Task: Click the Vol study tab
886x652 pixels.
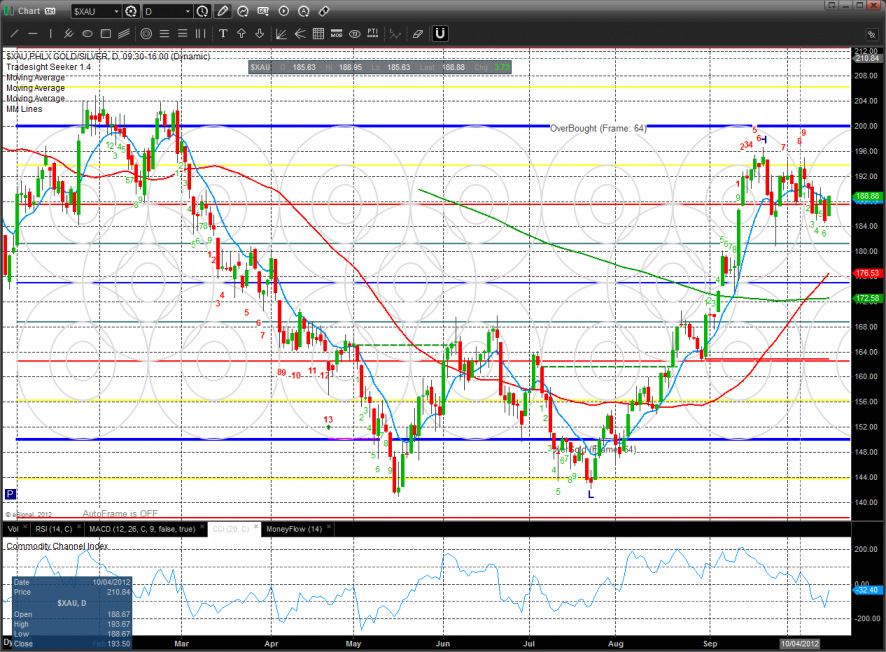Action: point(14,528)
